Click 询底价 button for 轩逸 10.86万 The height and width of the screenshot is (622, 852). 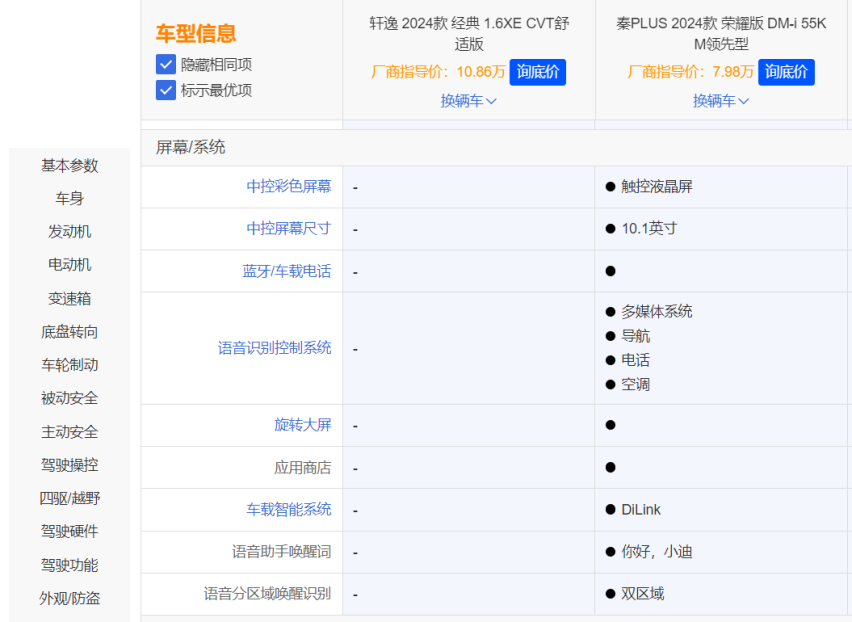pos(537,72)
